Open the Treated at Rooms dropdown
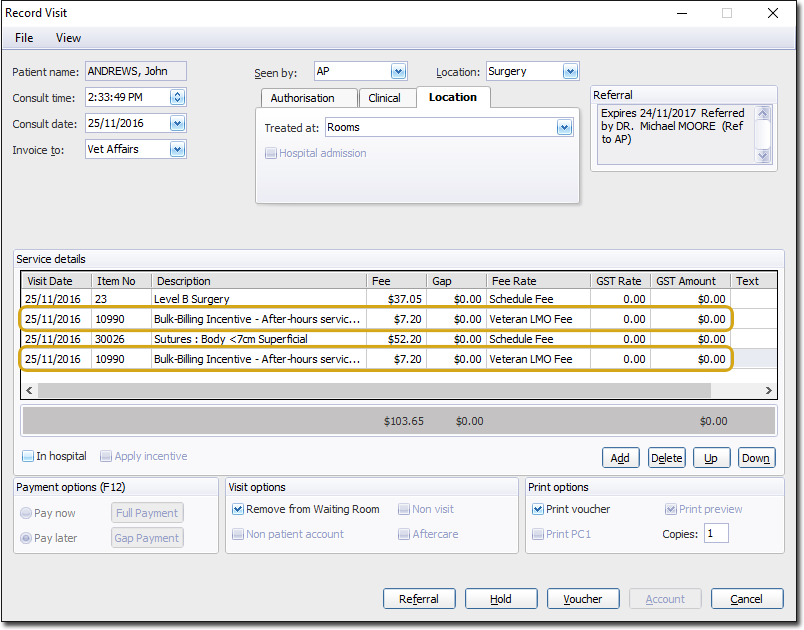This screenshot has height=630, width=804. coord(564,128)
